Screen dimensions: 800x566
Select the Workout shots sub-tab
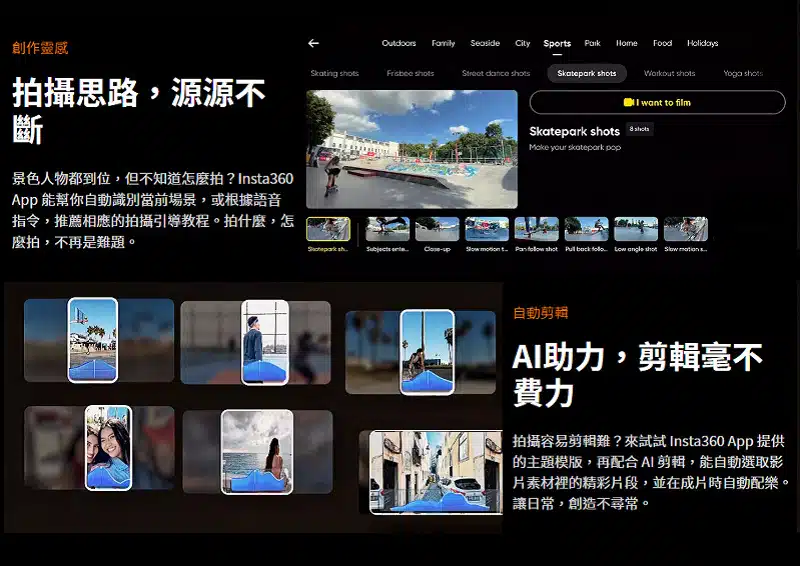(x=669, y=74)
